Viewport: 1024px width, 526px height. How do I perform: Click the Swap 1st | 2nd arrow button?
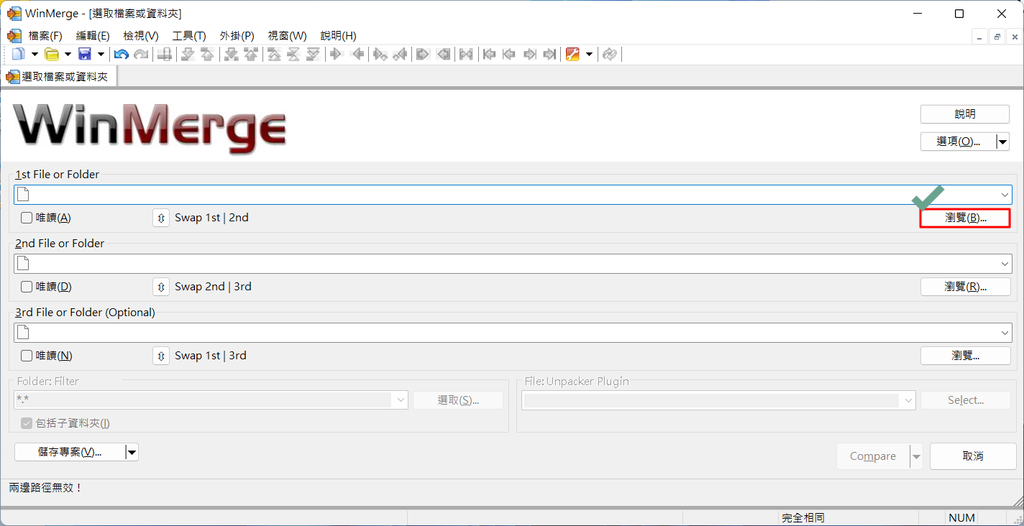[161, 218]
